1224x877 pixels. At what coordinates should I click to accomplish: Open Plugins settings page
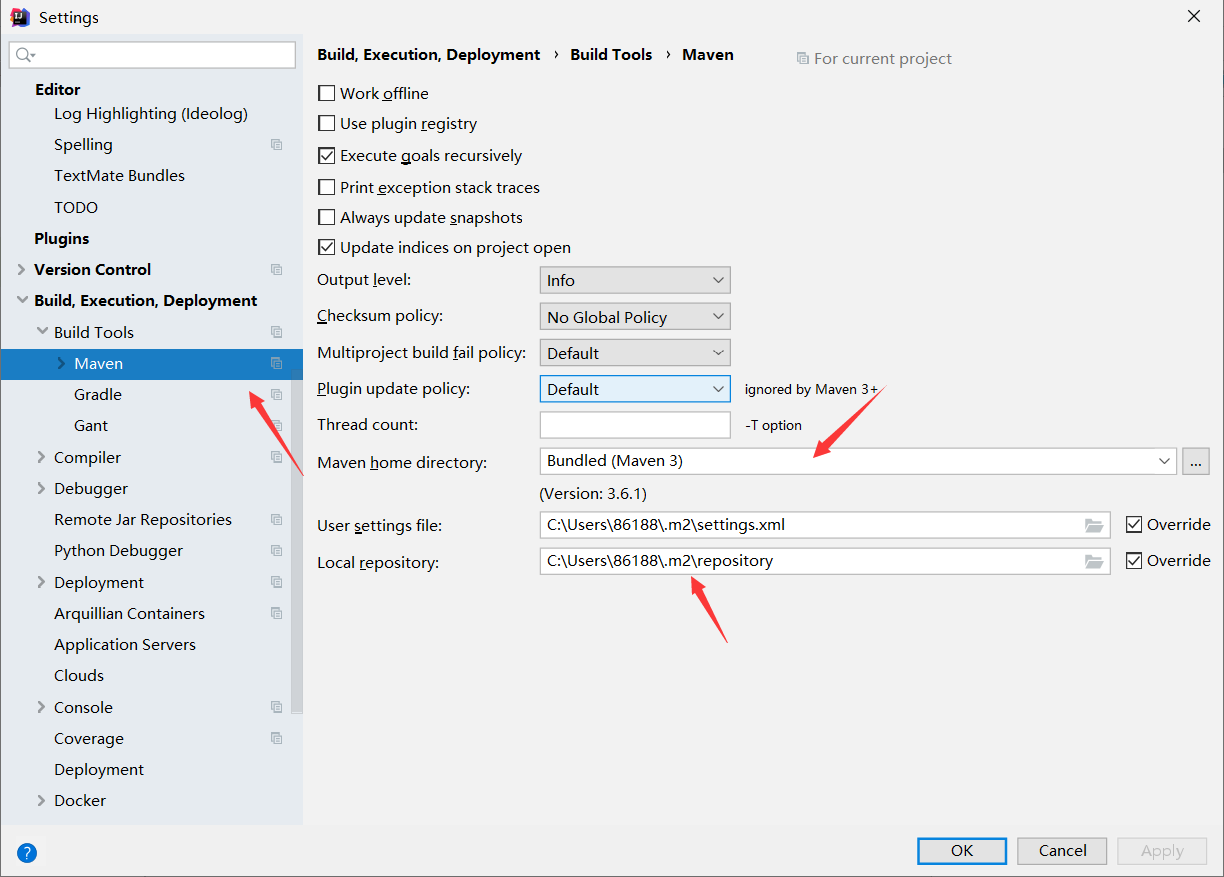click(62, 239)
